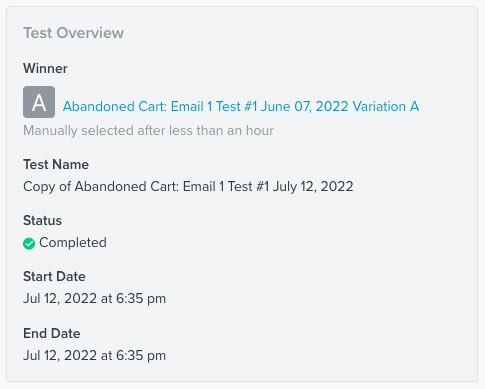Click the Start Date label

point(54,276)
